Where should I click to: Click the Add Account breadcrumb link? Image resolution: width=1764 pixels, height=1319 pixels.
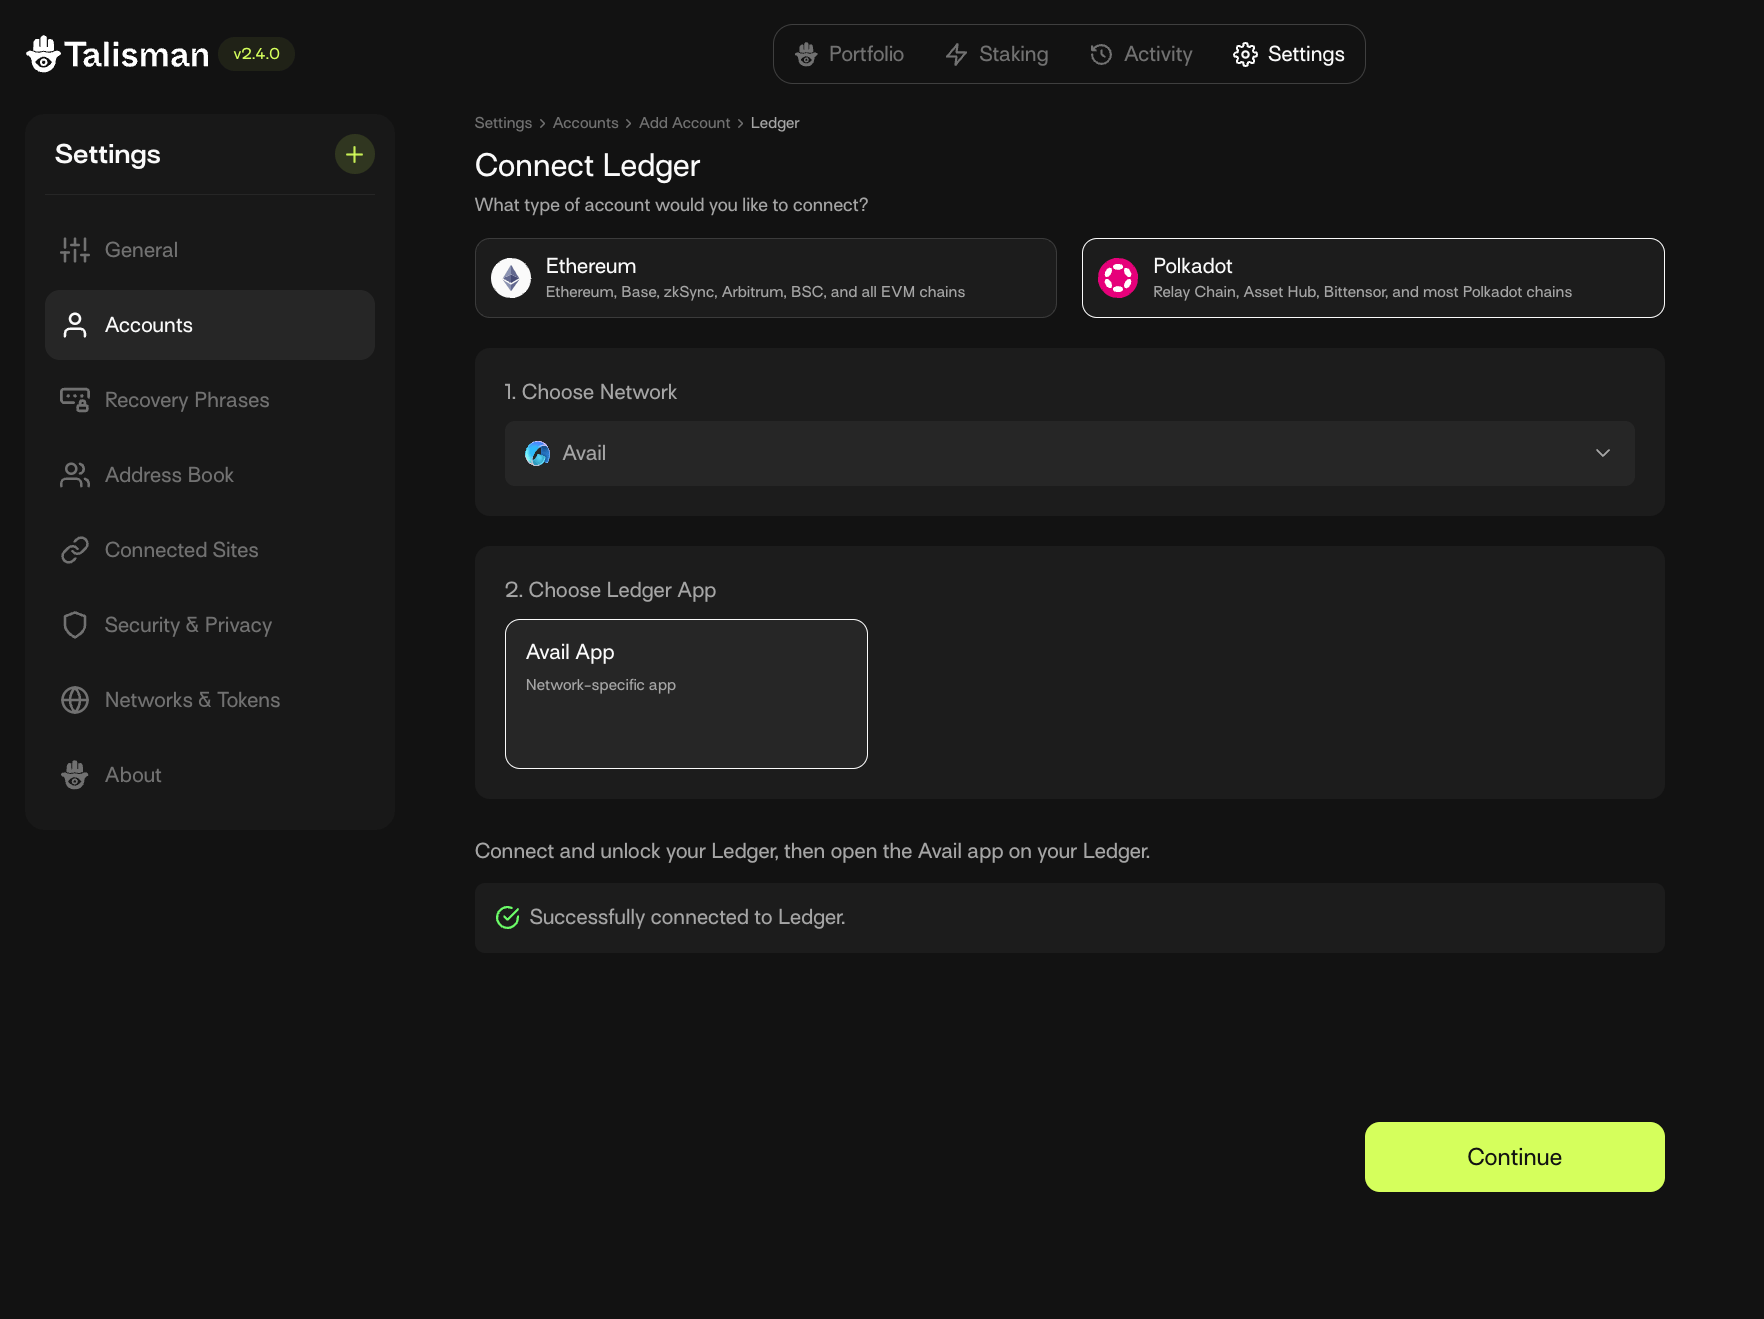click(684, 123)
